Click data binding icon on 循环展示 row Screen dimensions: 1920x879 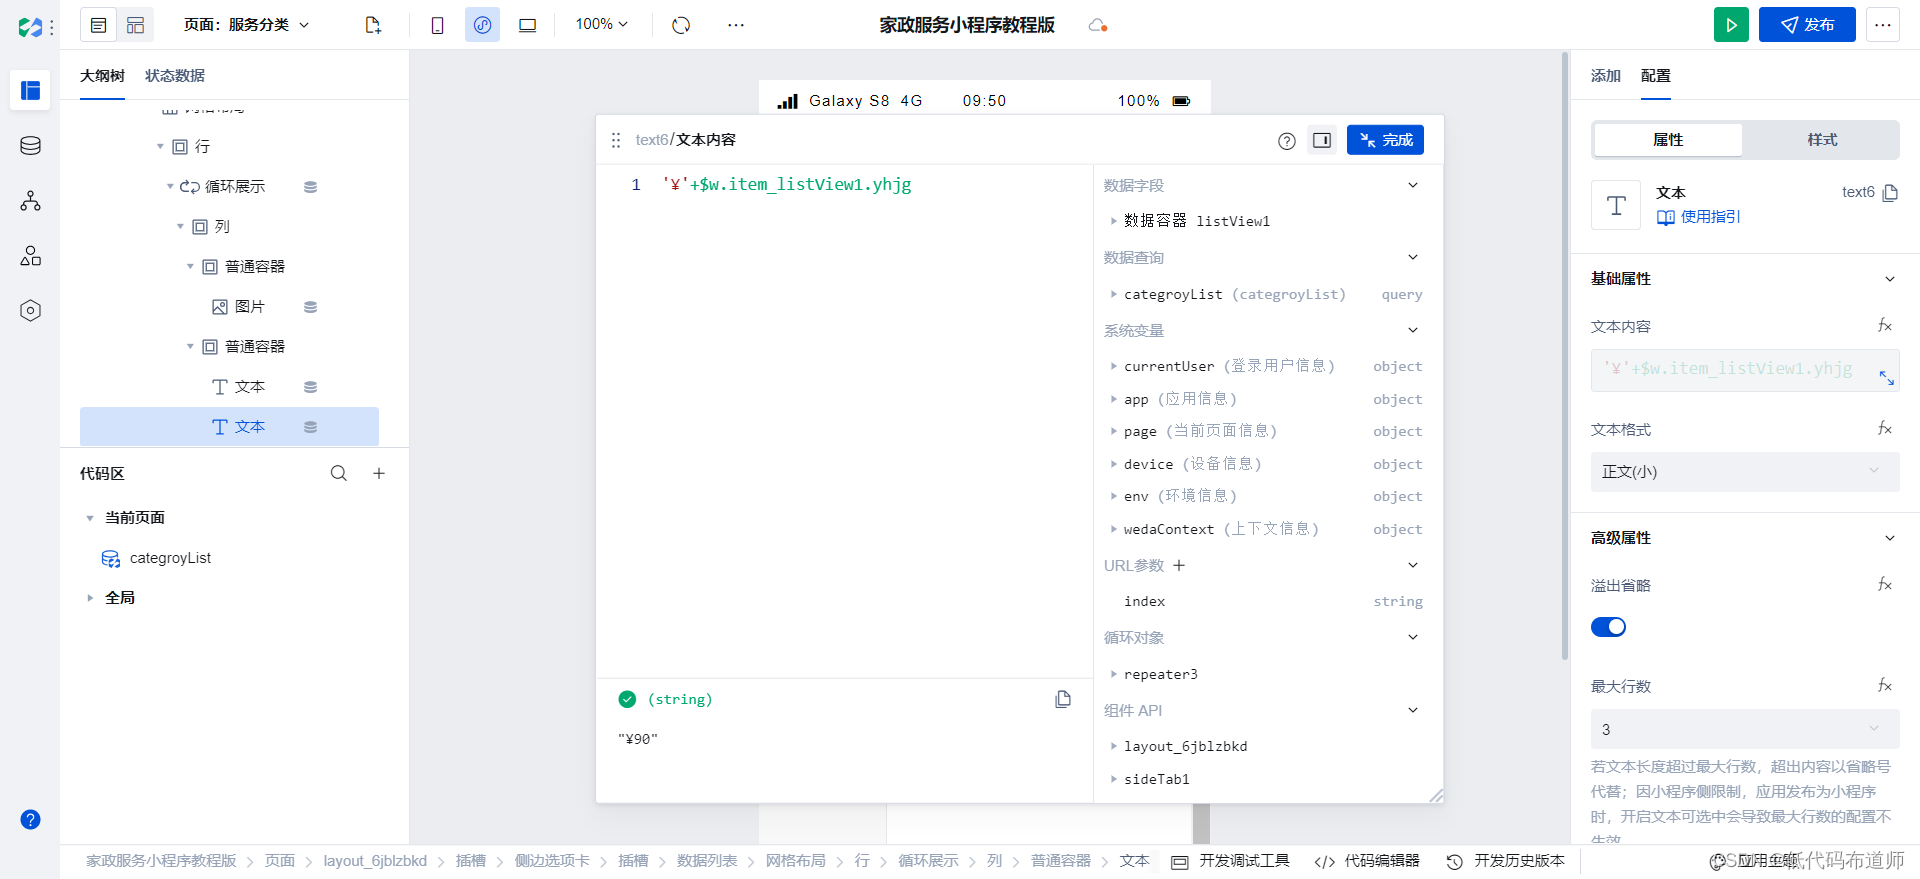[x=310, y=187]
